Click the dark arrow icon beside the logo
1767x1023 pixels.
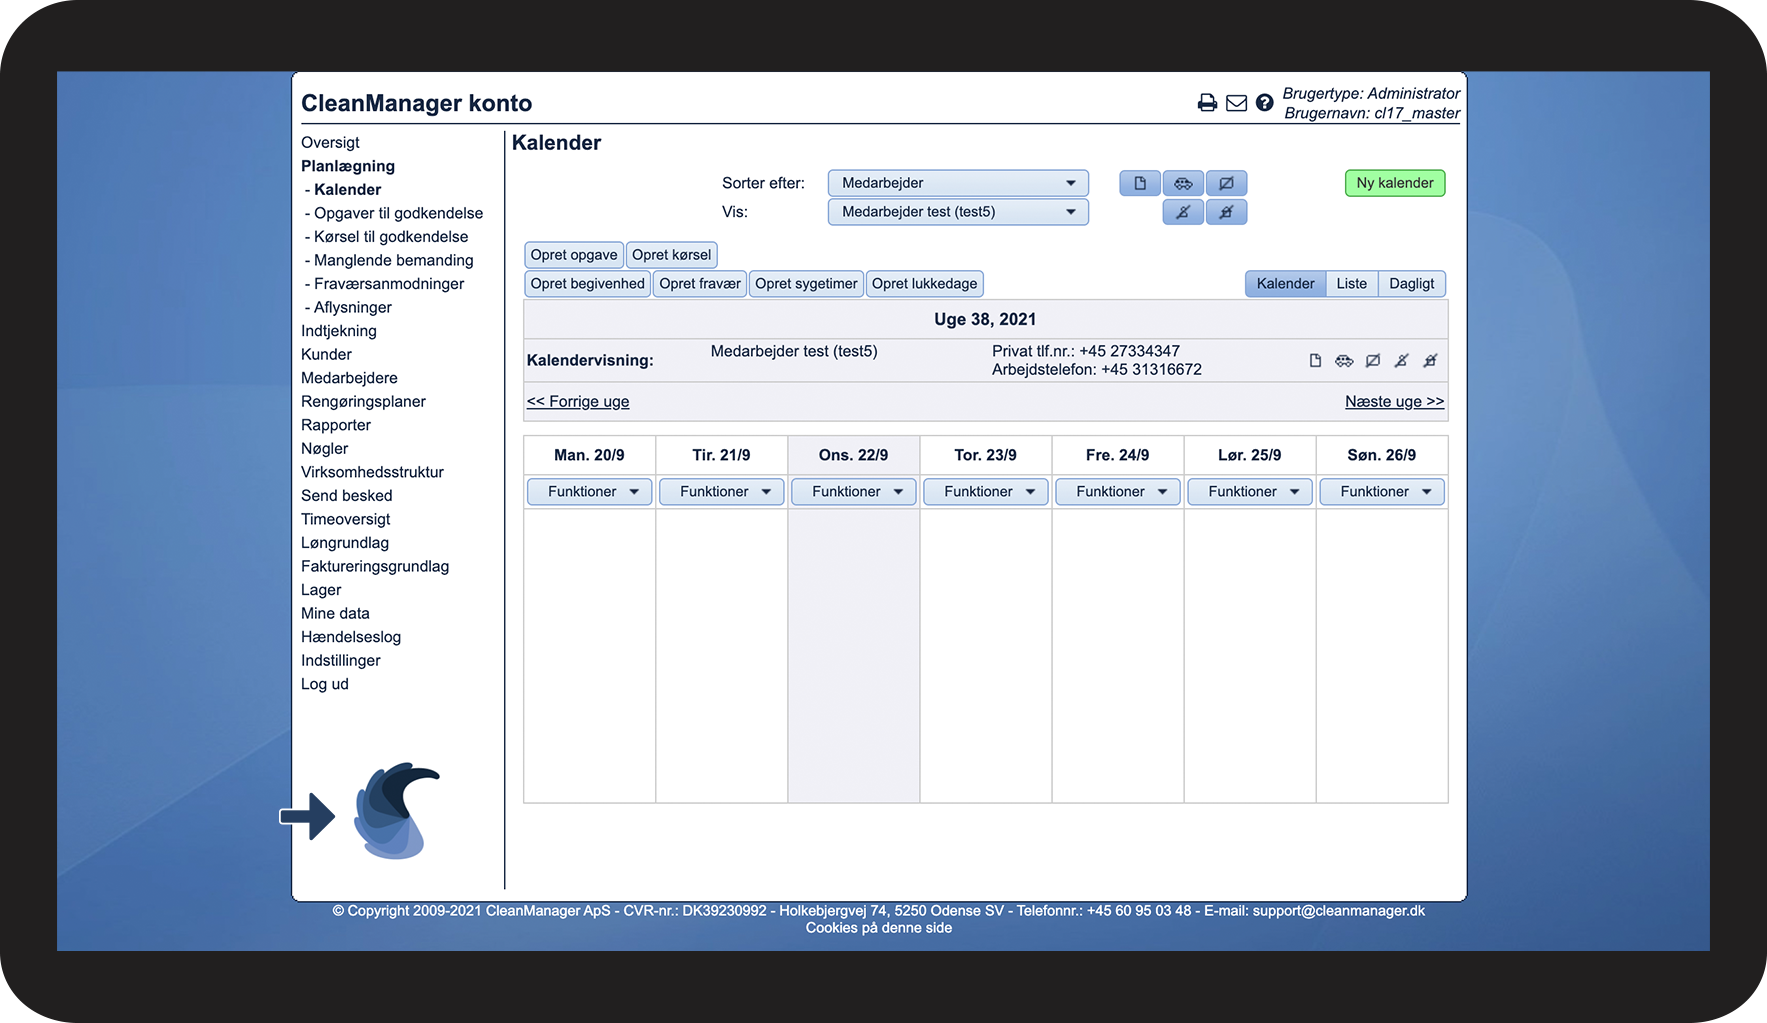(x=307, y=816)
